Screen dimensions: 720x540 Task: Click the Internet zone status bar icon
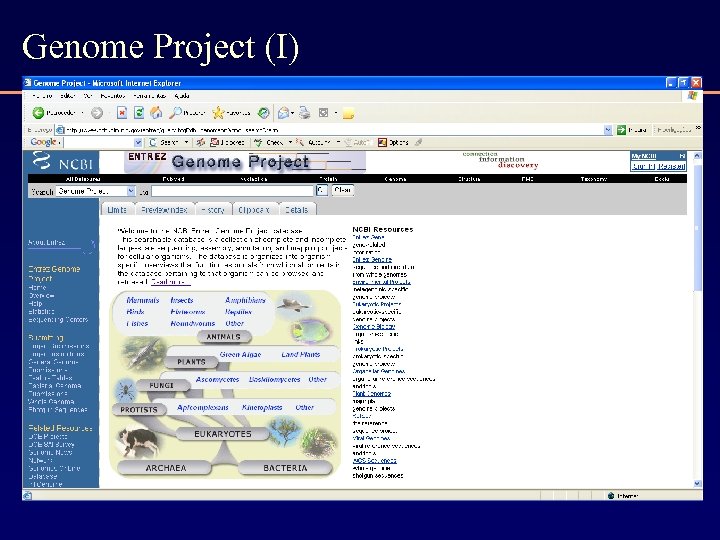(x=611, y=496)
